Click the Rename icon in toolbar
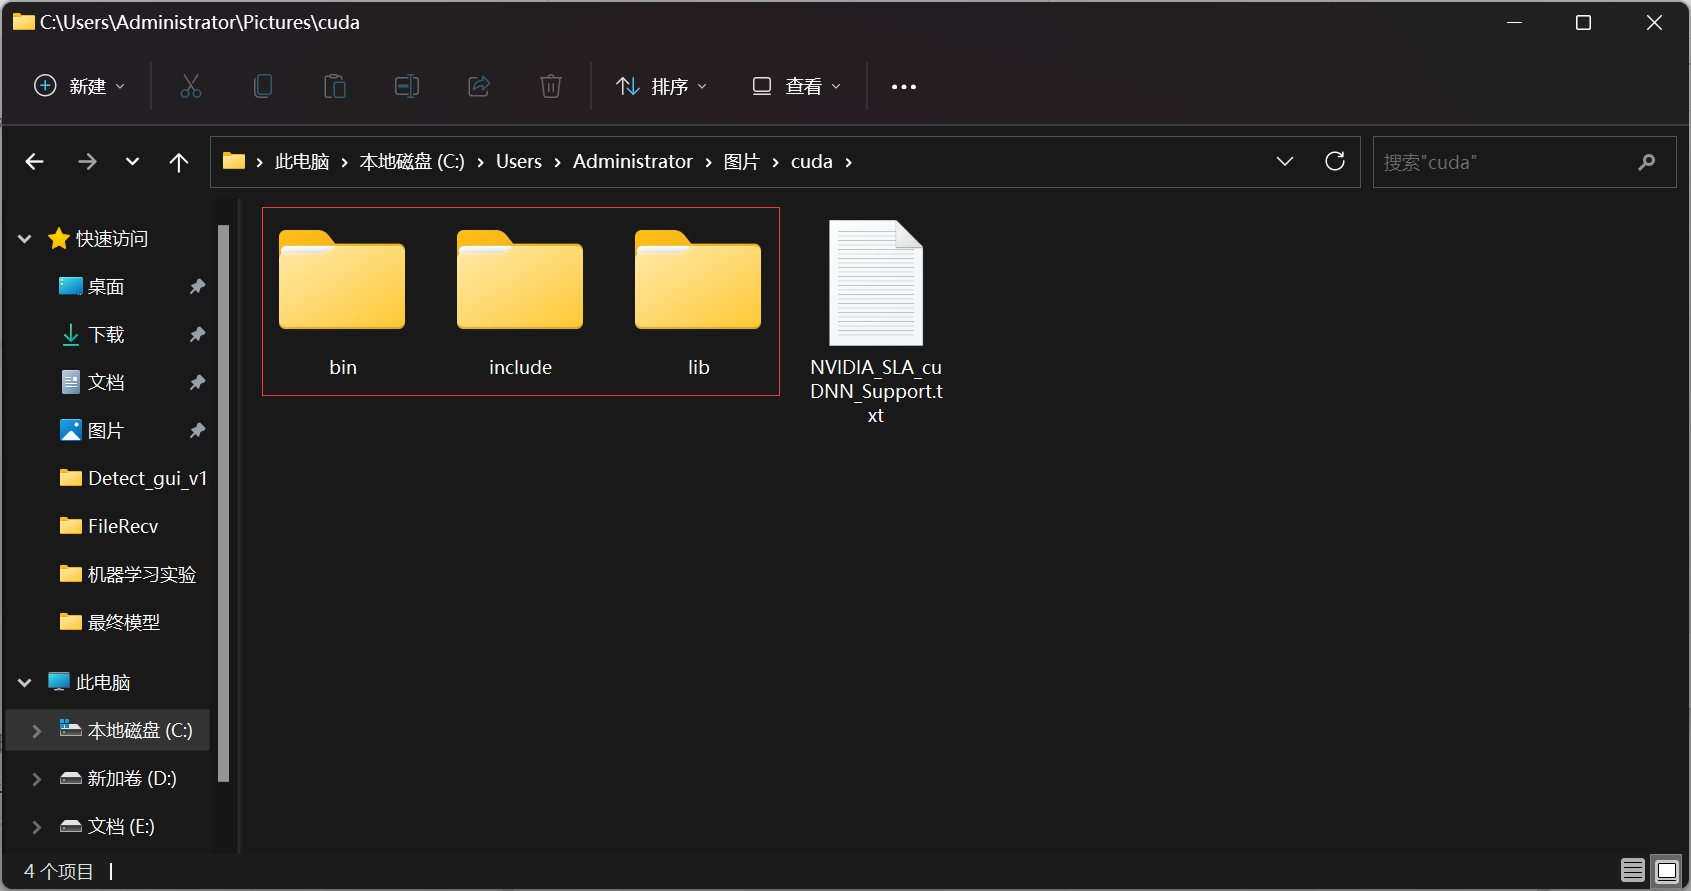This screenshot has height=891, width=1691. [x=407, y=86]
